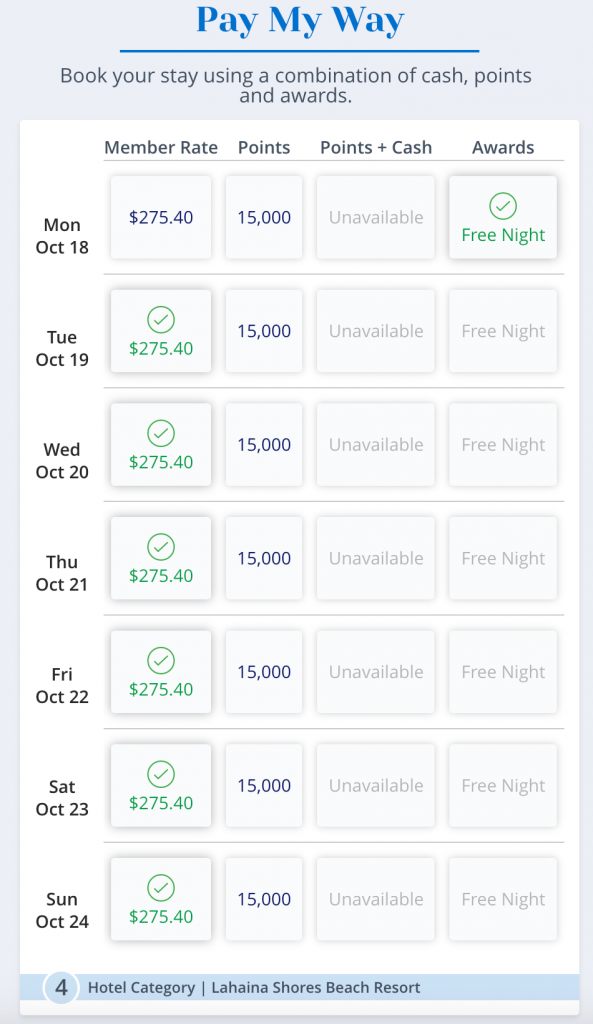
Task: Click the hotel category 4 badge
Action: (61, 987)
